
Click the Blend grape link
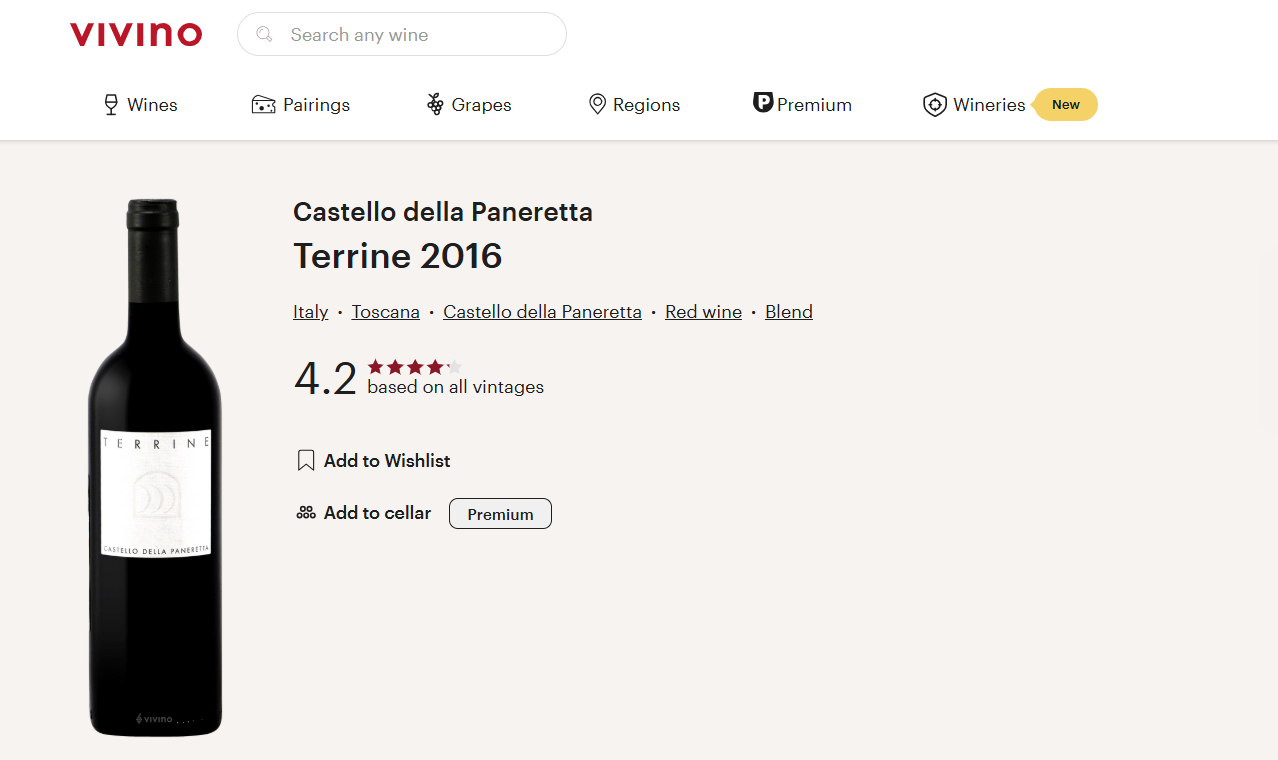[x=788, y=312]
